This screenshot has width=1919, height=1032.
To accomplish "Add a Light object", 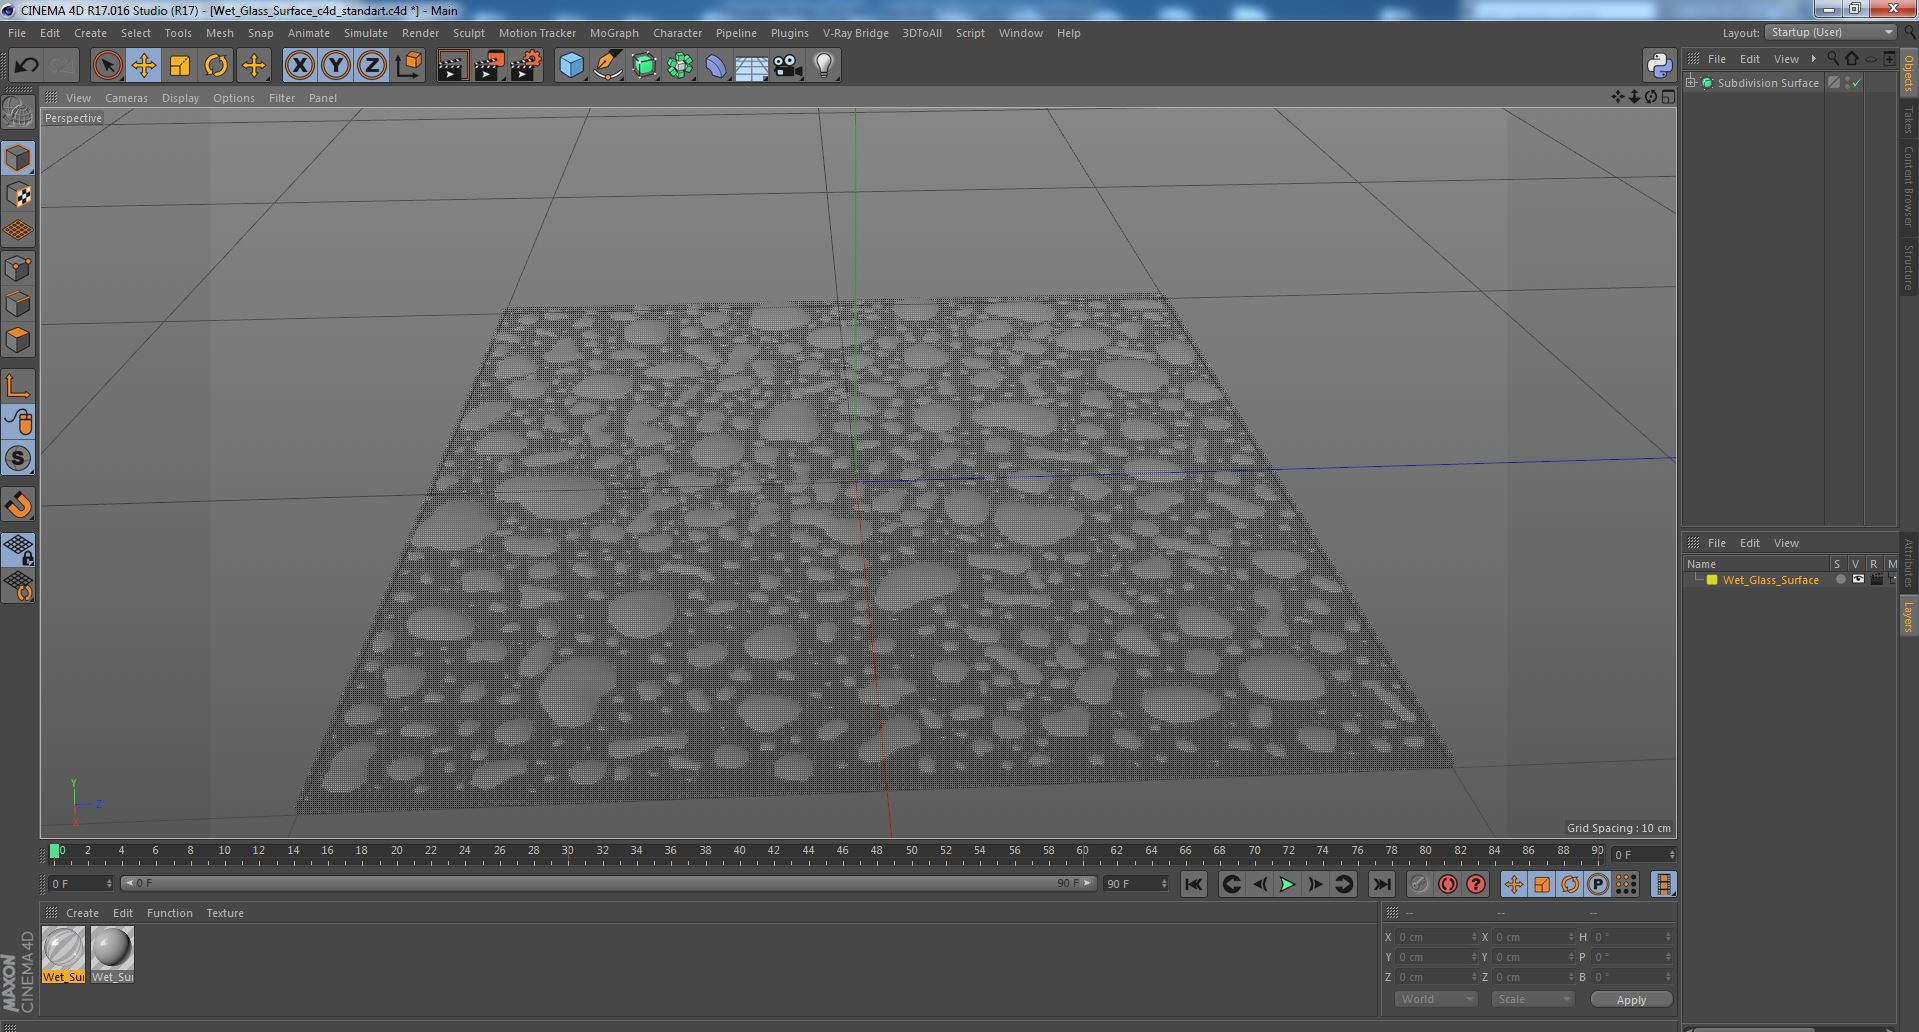I will coord(823,66).
